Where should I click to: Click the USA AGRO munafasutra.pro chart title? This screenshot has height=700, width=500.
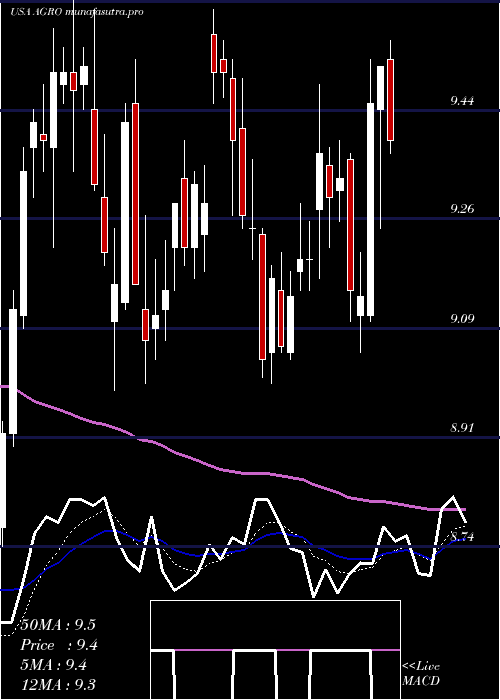[x=77, y=12]
